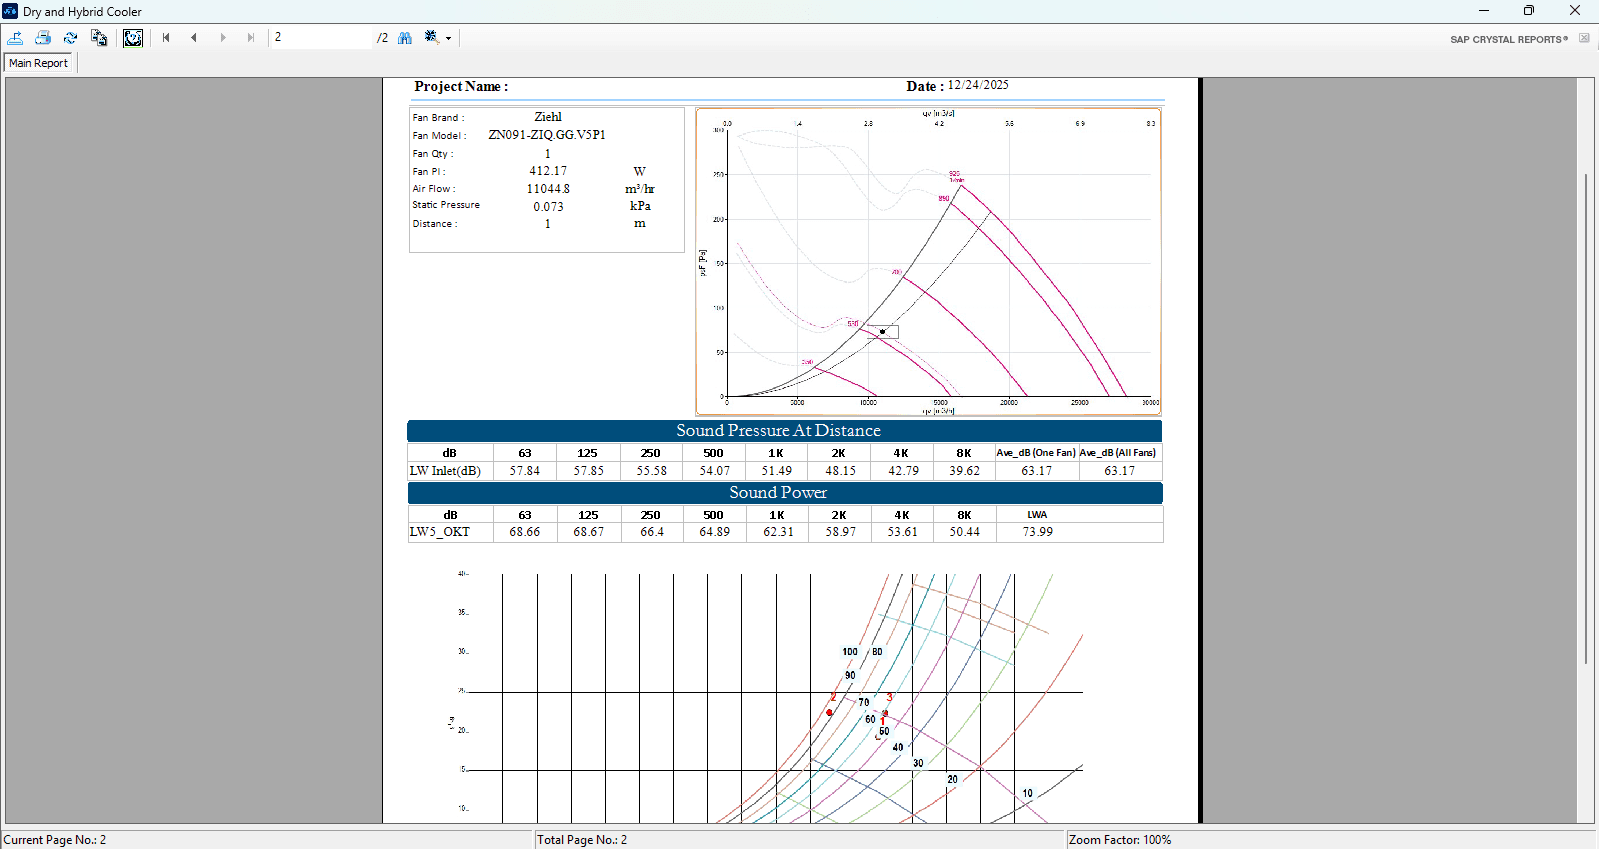Click the sound power value 68.67
This screenshot has width=1599, height=849.
click(x=588, y=532)
